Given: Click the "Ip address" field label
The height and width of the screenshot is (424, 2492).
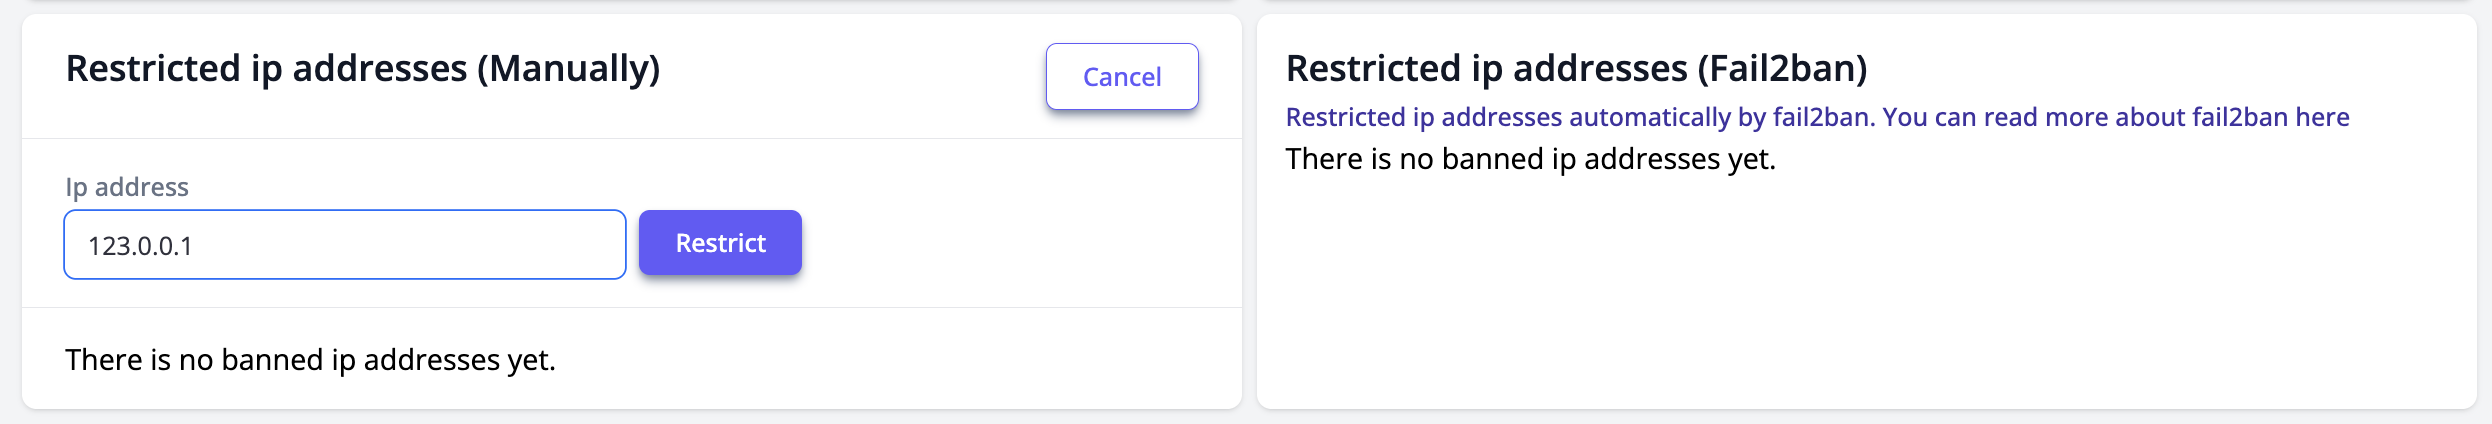Looking at the screenshot, I should point(127,187).
